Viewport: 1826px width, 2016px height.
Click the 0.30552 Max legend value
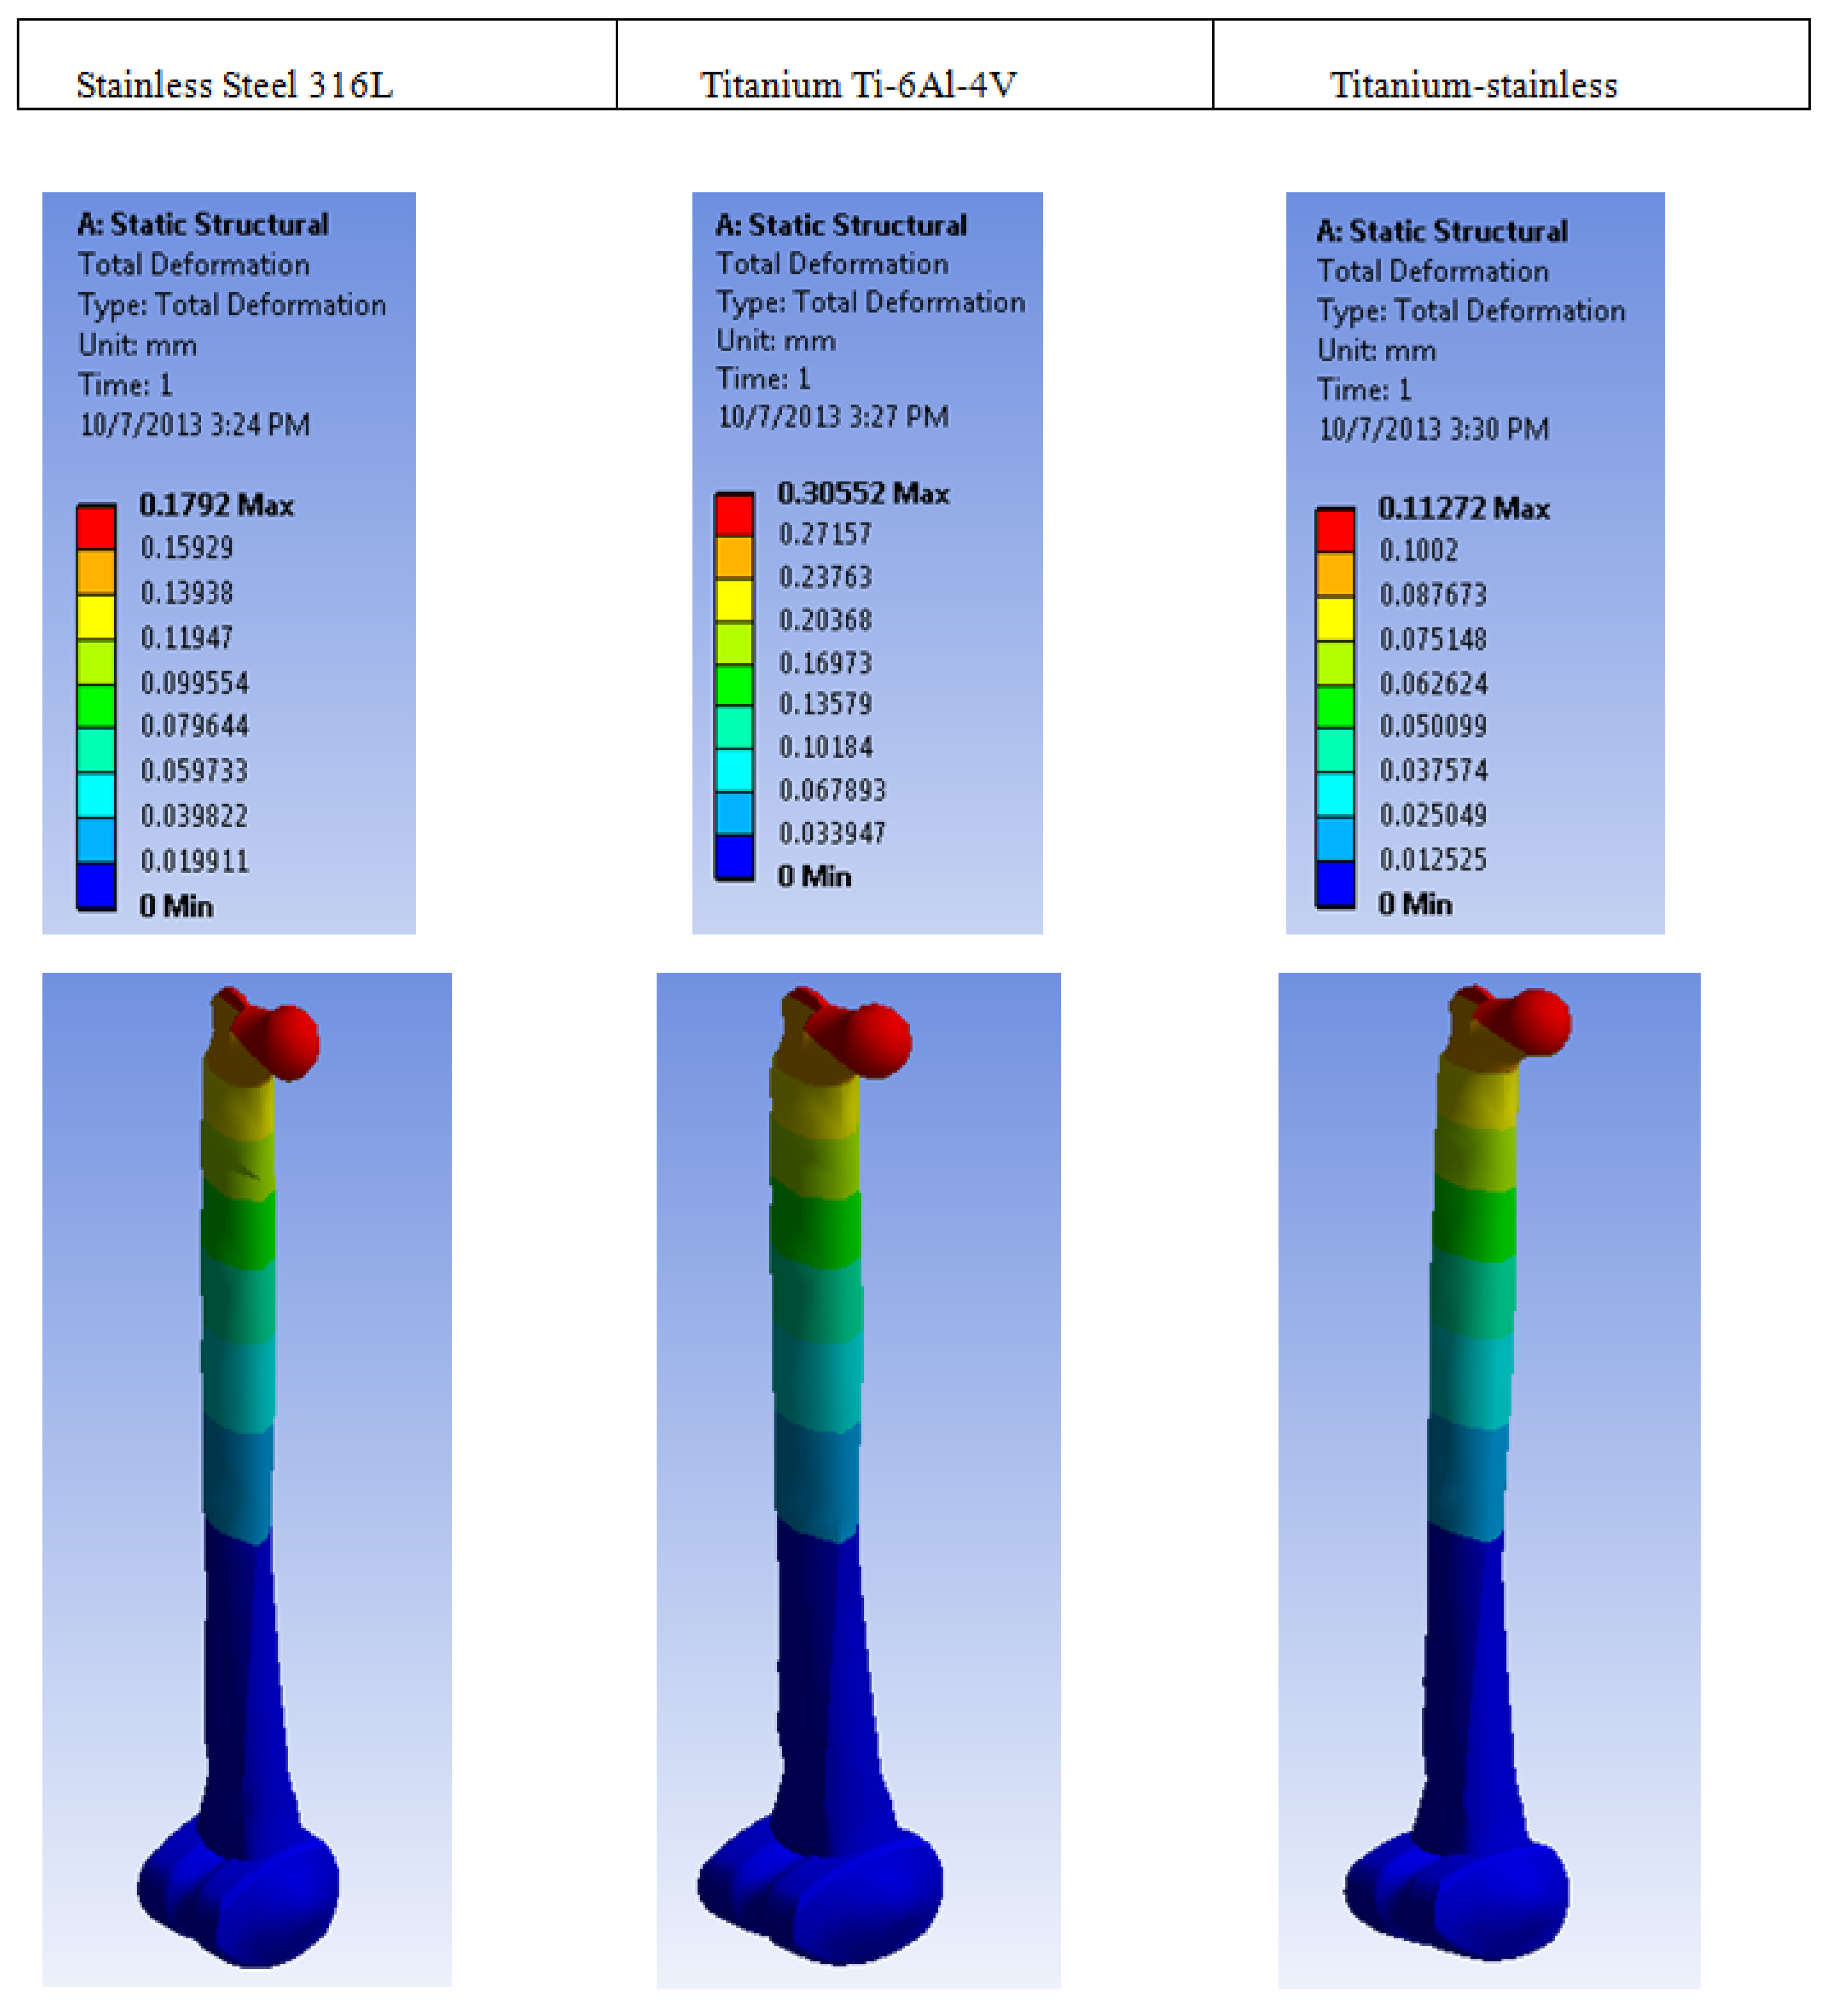tap(862, 493)
